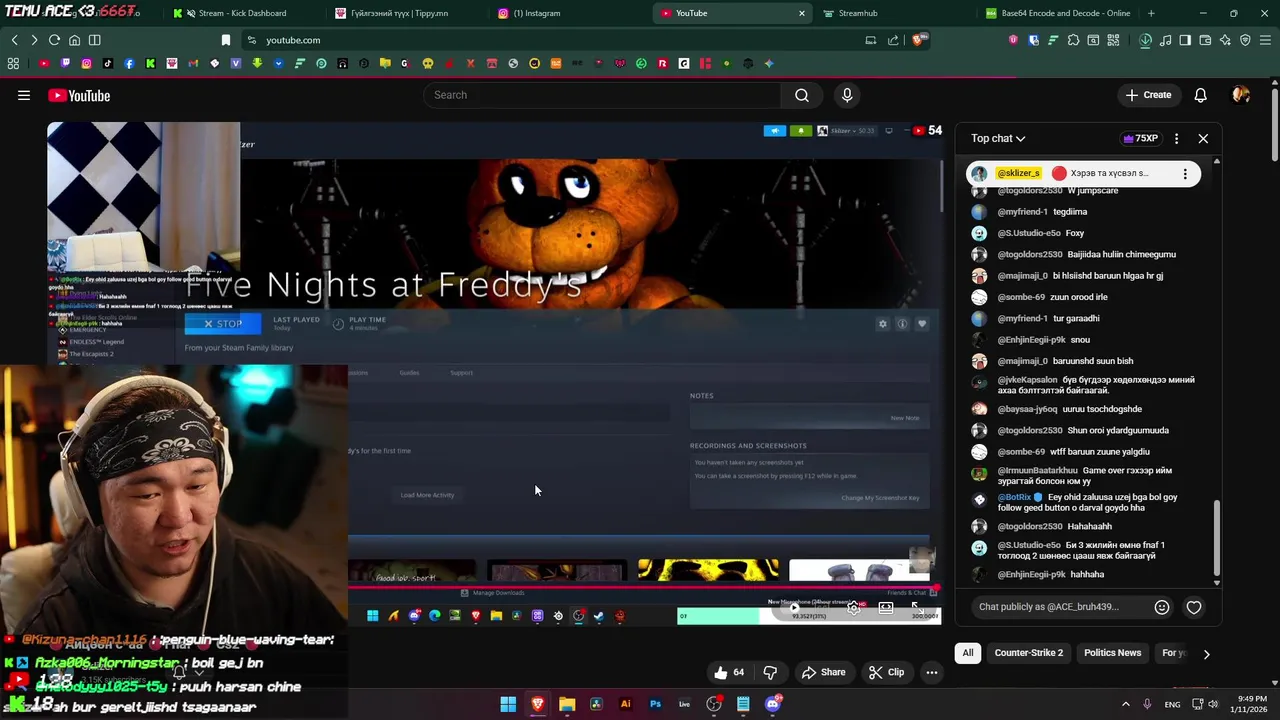
Task: Open pinned message options by @sklizer_s
Action: tap(1185, 173)
